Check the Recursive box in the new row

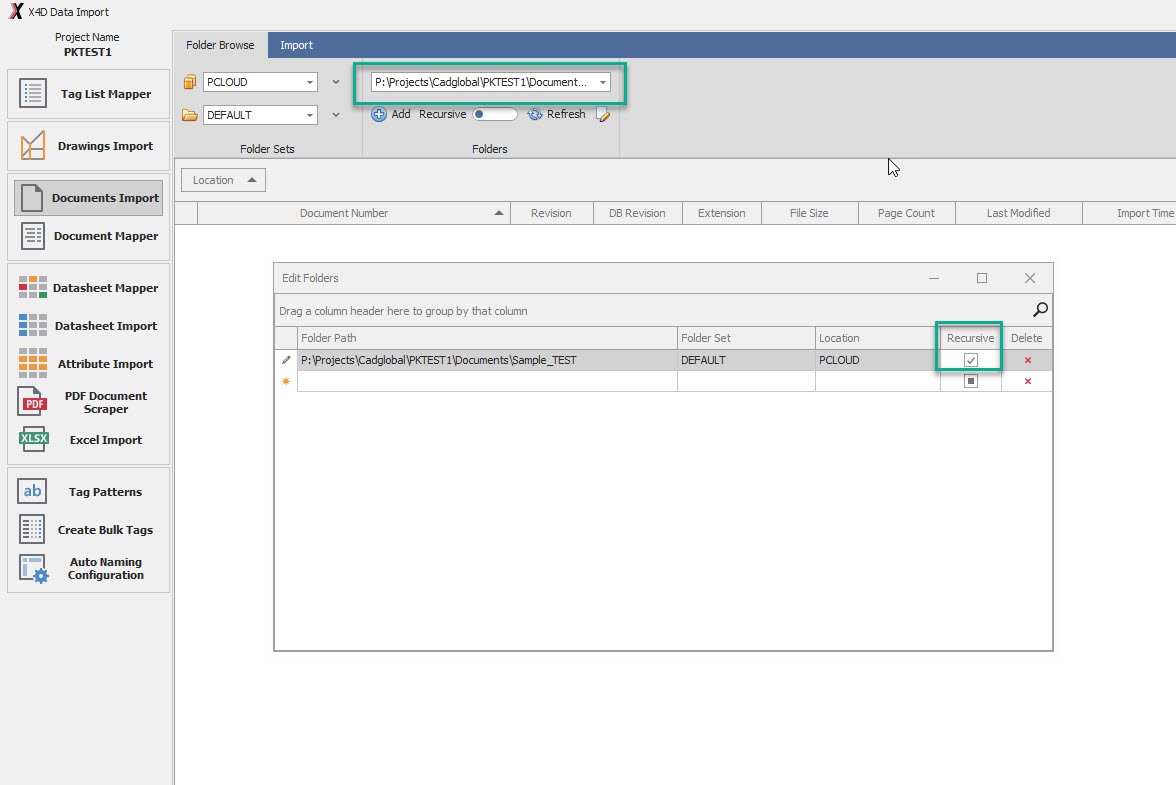pyautogui.click(x=970, y=381)
